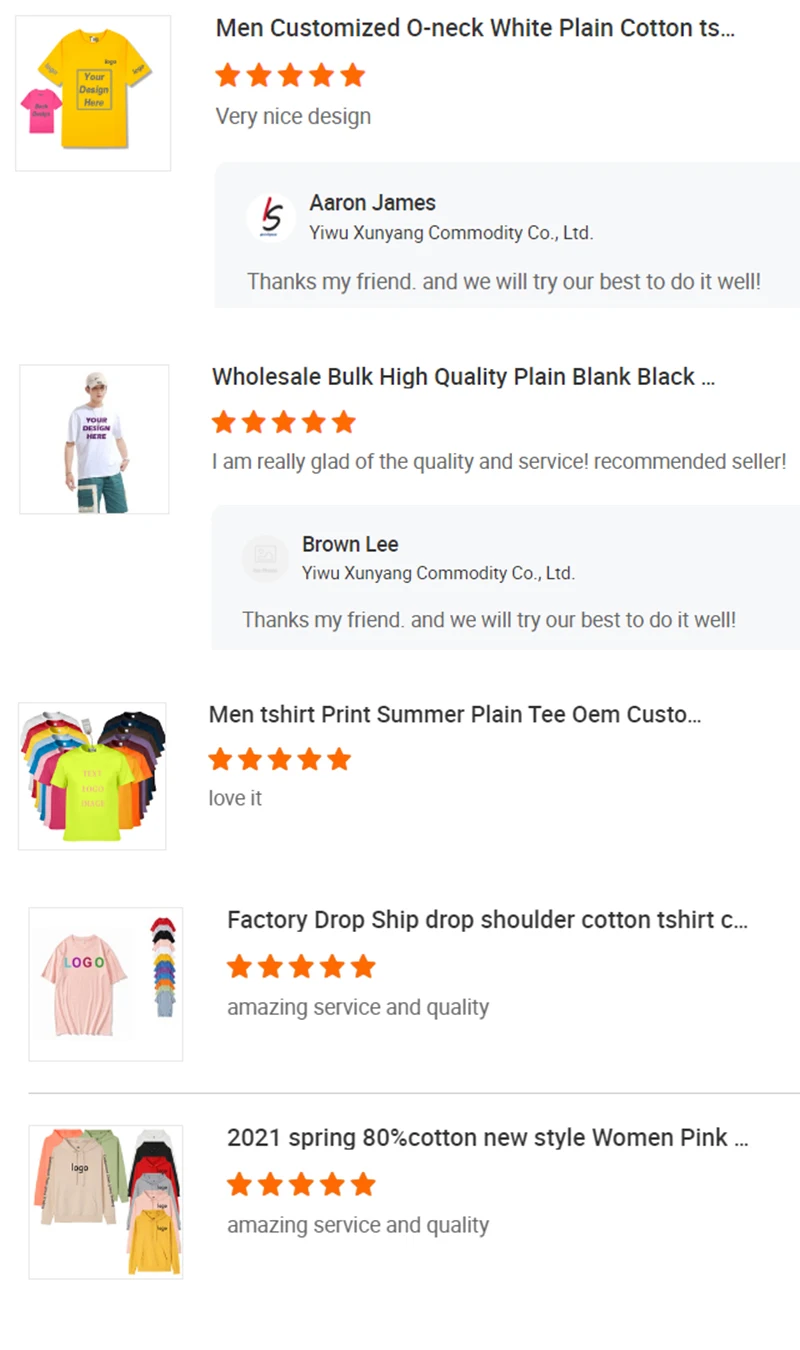Open the colorful hoodies product thumbnail
The image size is (800, 1350).
click(x=105, y=1202)
